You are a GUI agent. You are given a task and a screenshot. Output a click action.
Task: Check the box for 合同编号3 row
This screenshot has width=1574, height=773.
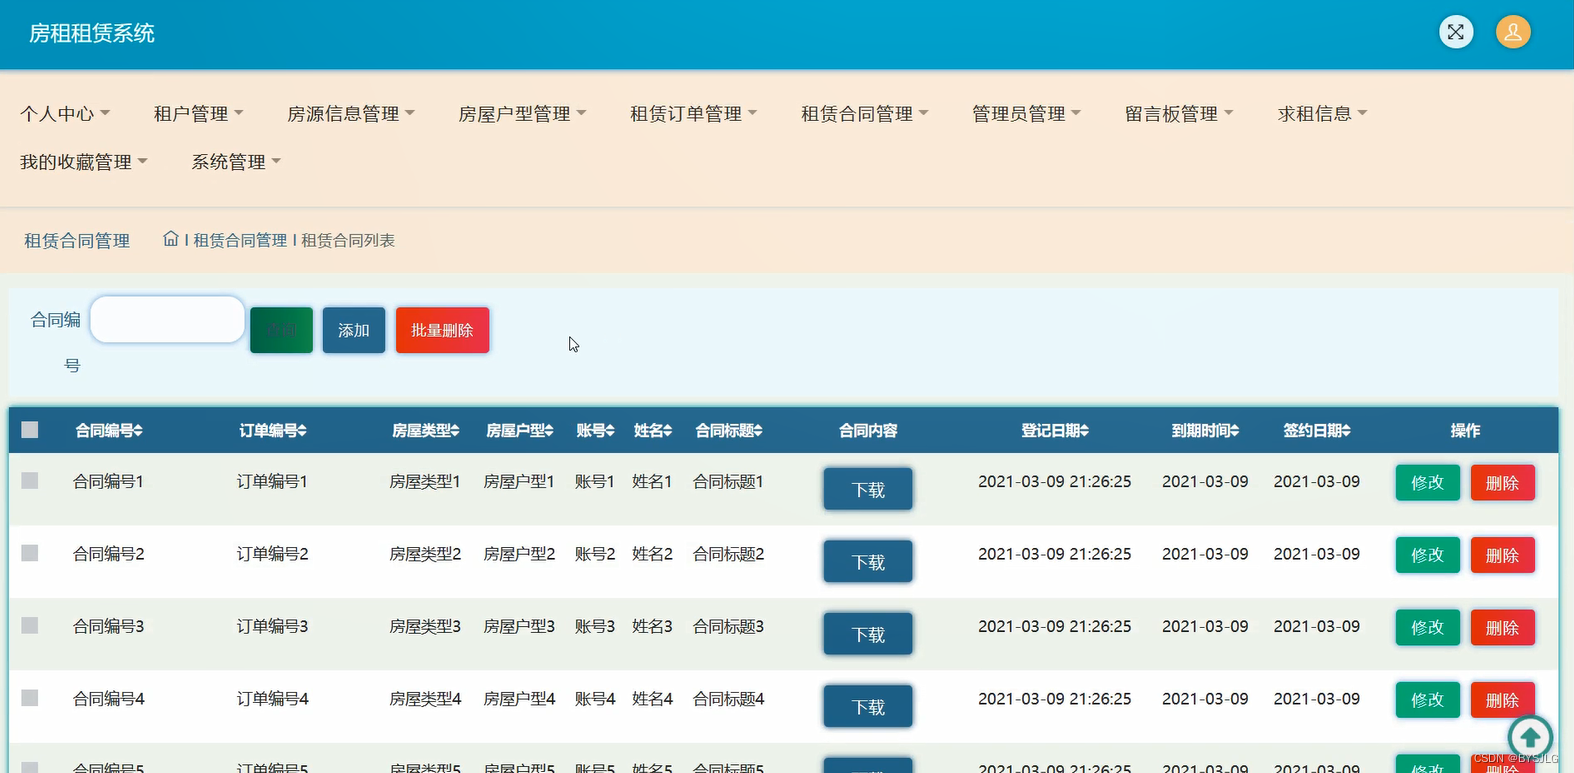click(x=30, y=626)
